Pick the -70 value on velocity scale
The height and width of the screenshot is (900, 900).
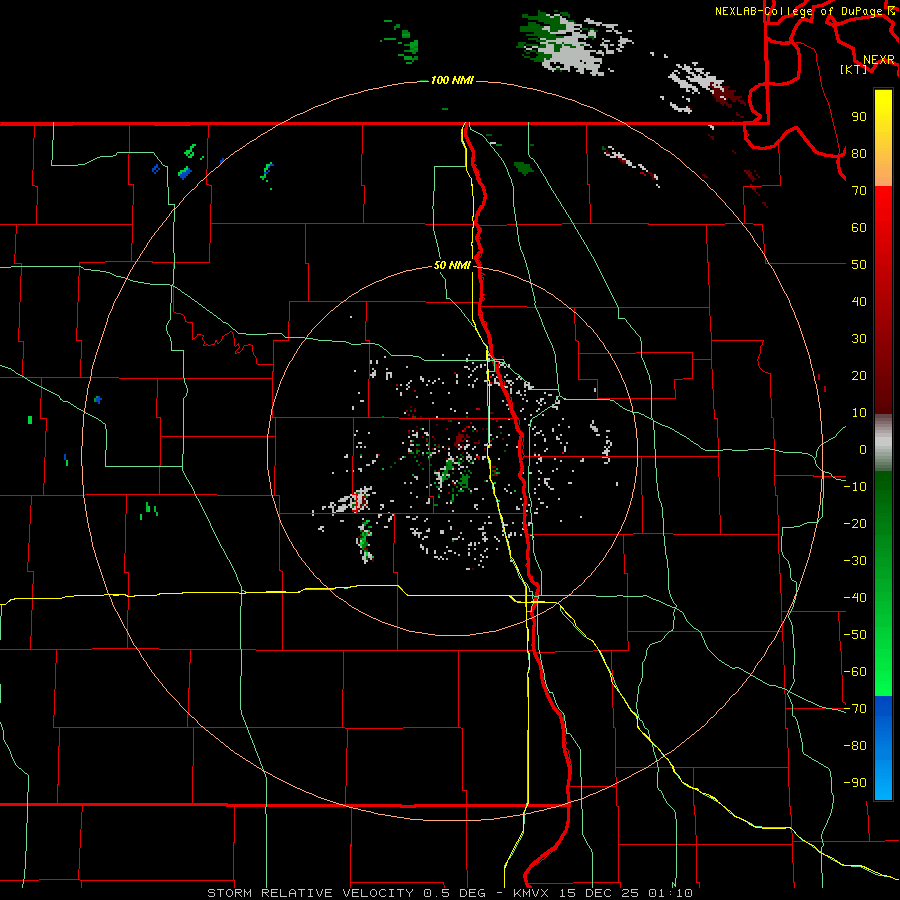coord(855,709)
